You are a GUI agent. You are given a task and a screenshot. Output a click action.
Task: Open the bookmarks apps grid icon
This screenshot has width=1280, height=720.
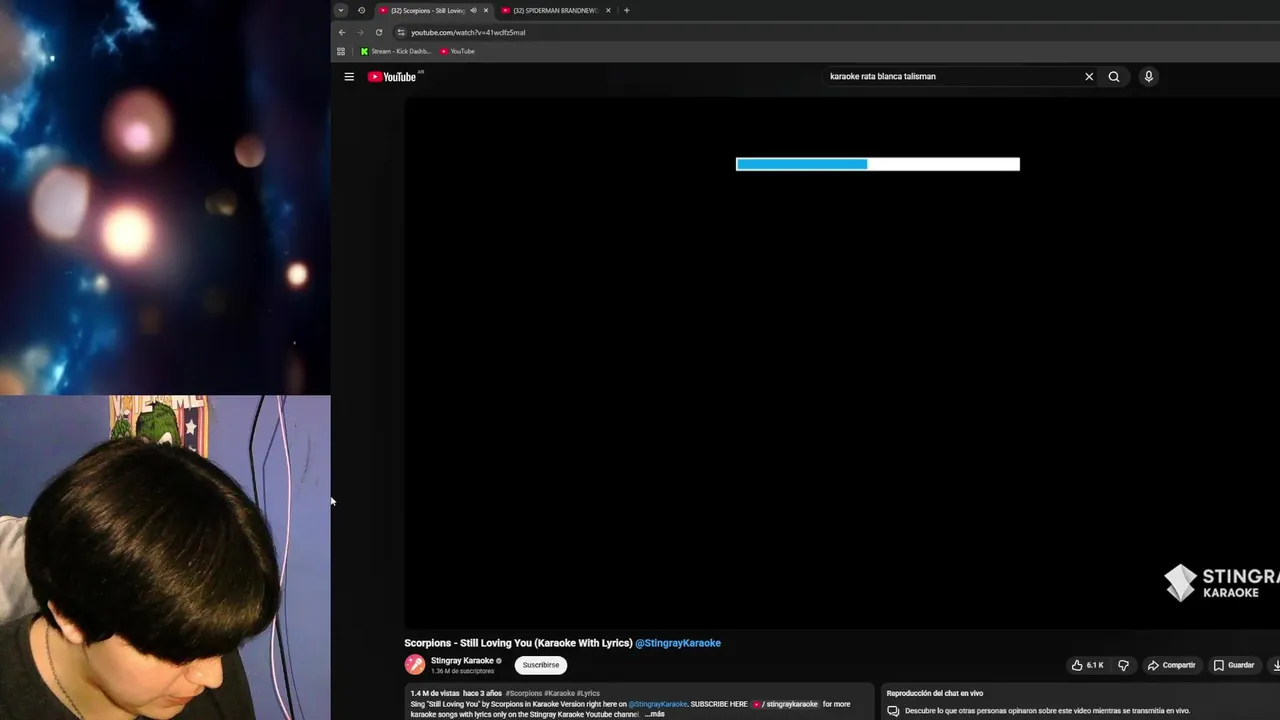(x=341, y=51)
